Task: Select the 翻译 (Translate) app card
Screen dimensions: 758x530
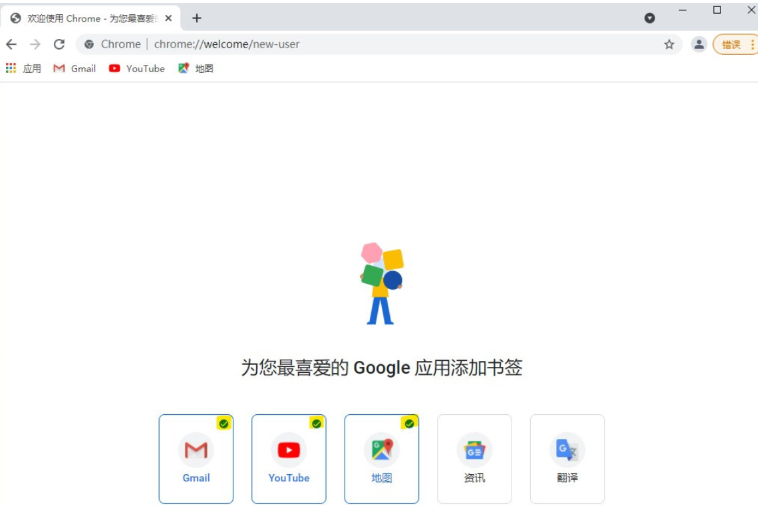Action: pyautogui.click(x=567, y=459)
